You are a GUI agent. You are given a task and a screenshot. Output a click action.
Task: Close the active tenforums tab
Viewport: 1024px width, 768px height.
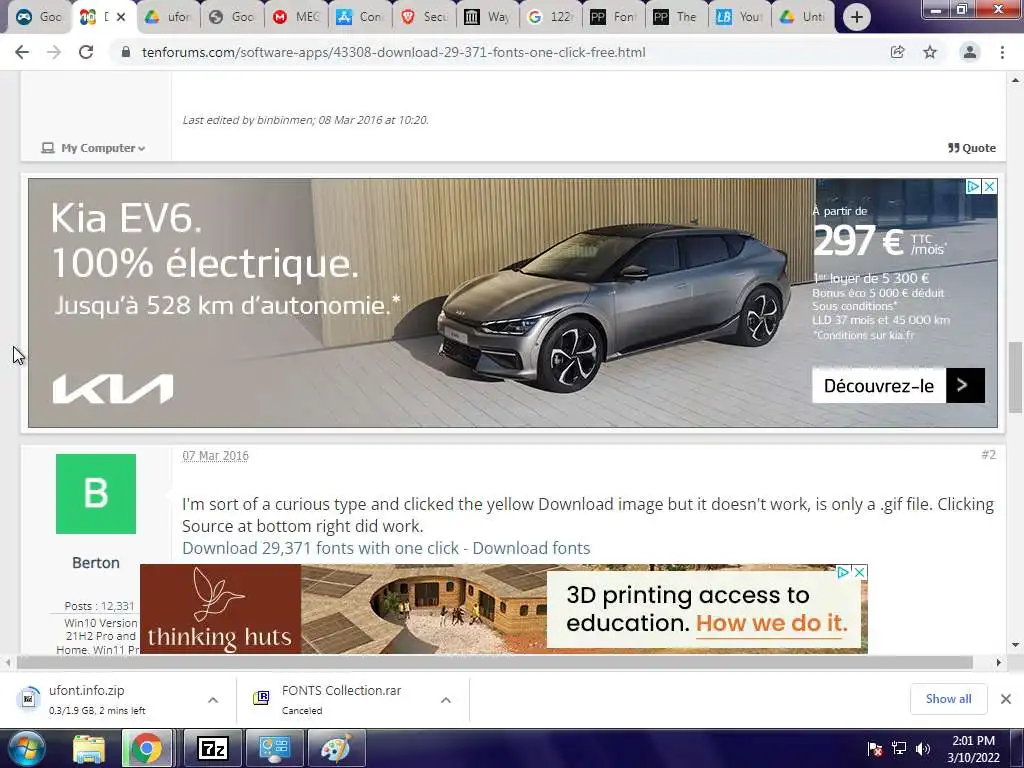click(121, 17)
